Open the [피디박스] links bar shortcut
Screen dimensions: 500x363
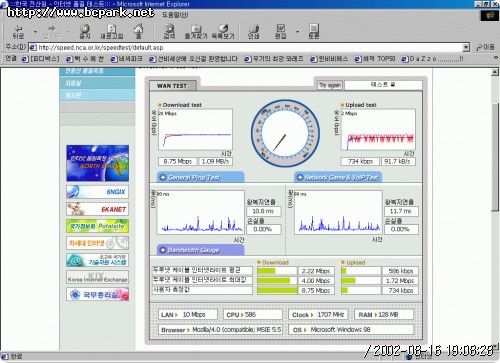(41, 59)
